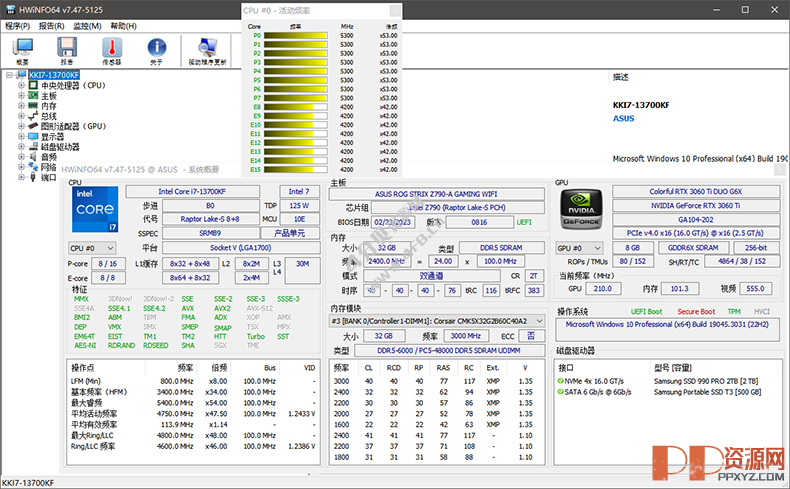Expand the 中央处理器 (CPU) tree node

21,85
